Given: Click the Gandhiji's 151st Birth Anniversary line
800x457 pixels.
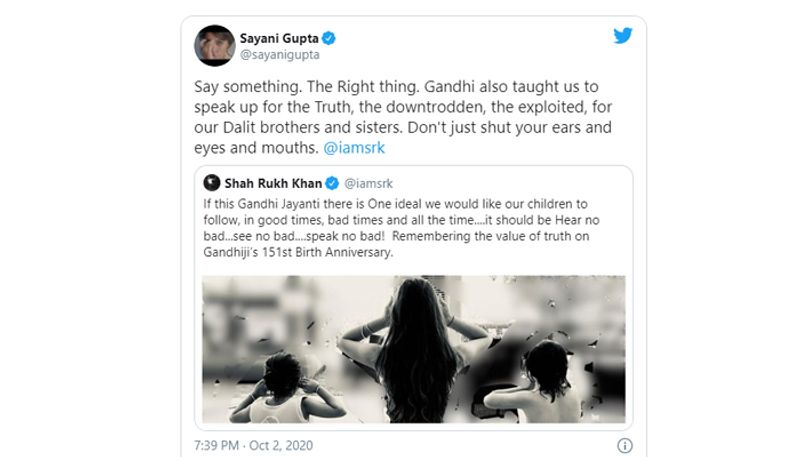Looking at the screenshot, I should pos(298,252).
